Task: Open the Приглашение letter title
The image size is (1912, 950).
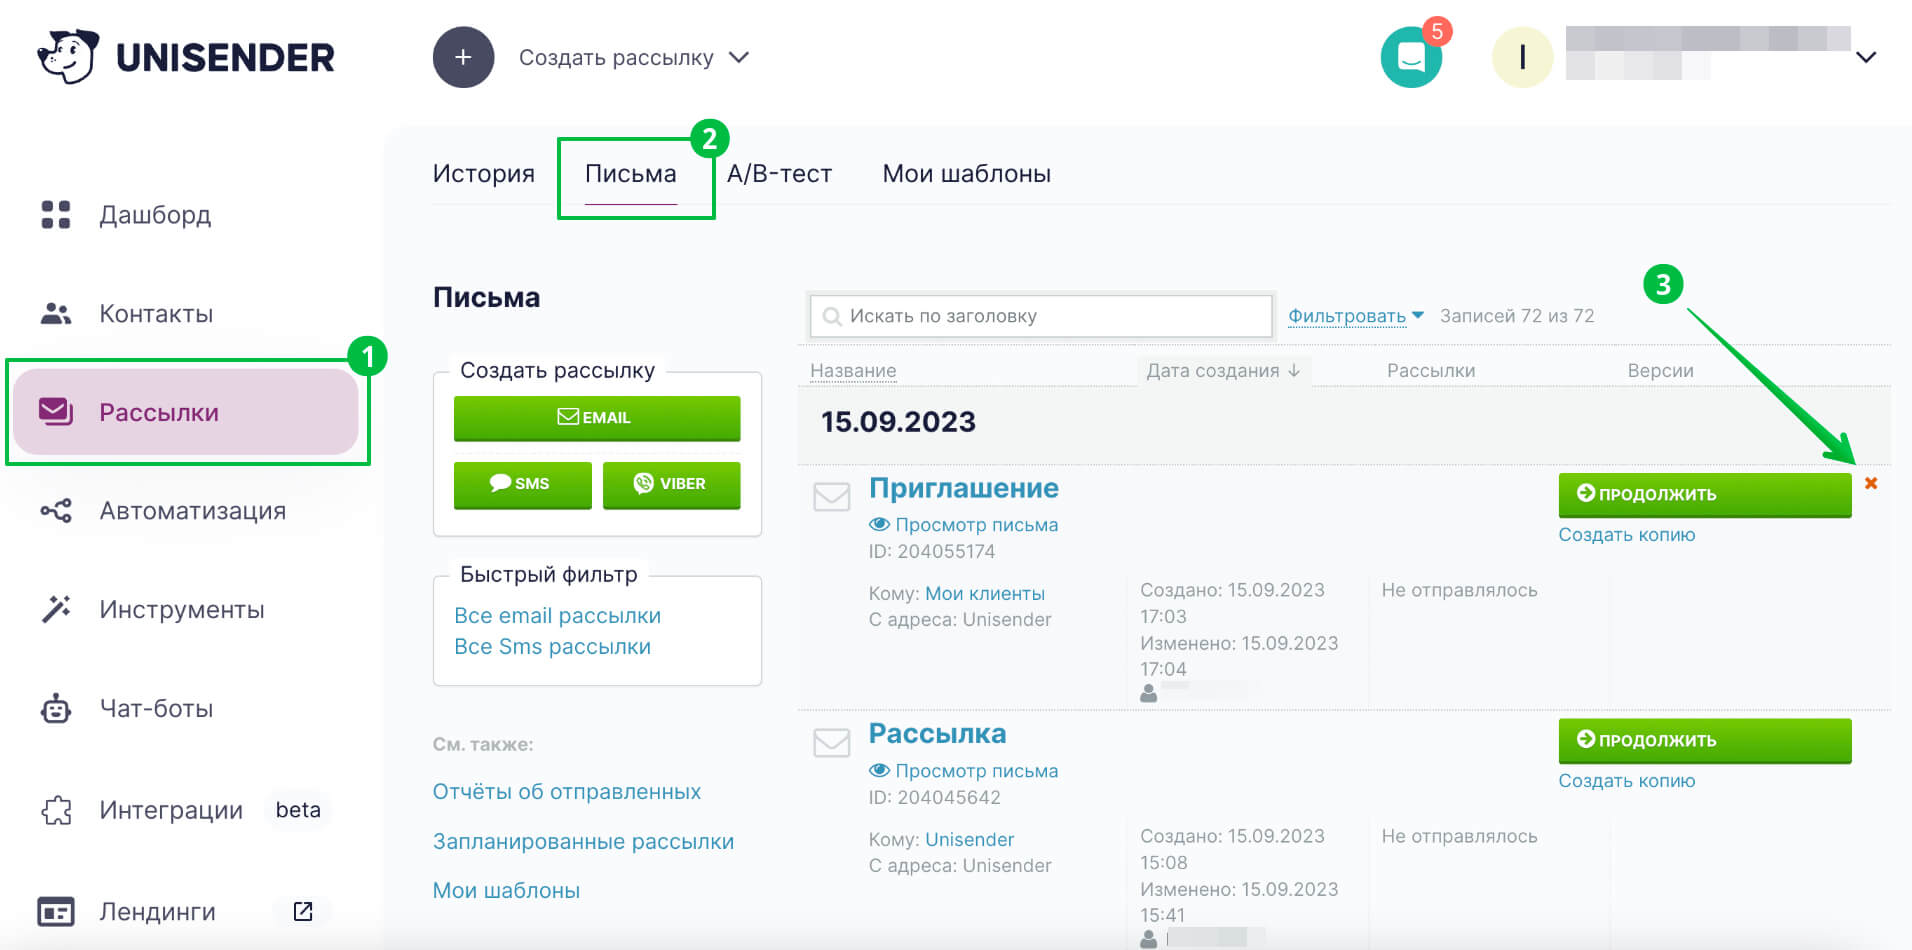Action: coord(963,488)
